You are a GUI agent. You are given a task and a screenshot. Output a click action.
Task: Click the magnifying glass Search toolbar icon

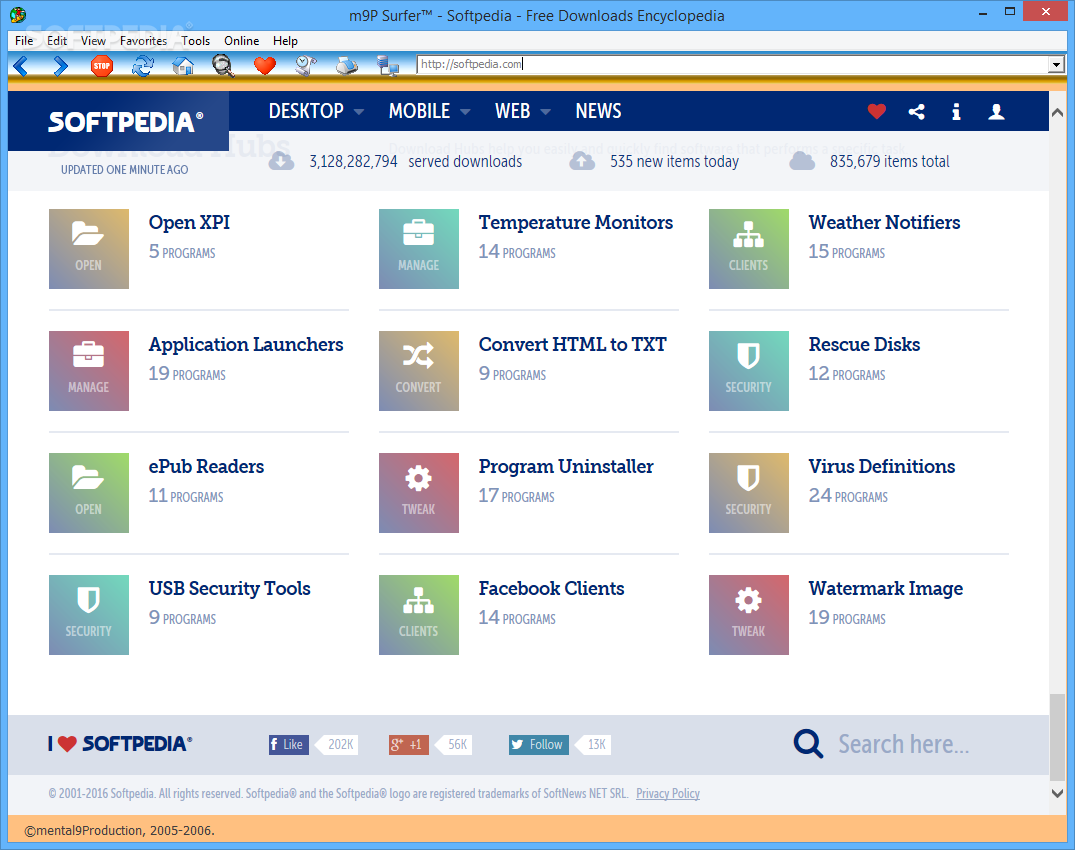tap(223, 66)
